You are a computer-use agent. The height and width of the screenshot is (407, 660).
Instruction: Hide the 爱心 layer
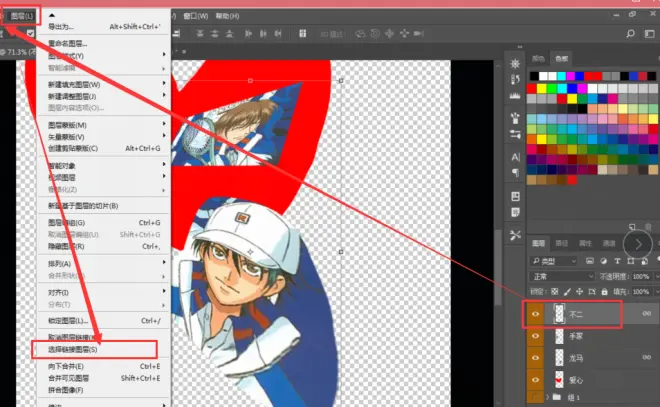[535, 380]
